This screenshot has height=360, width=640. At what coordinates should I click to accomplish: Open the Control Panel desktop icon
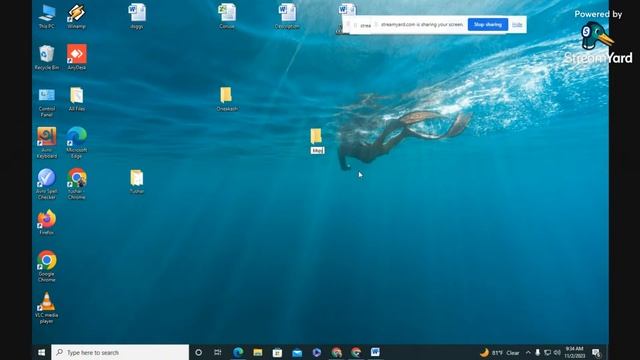[47, 102]
